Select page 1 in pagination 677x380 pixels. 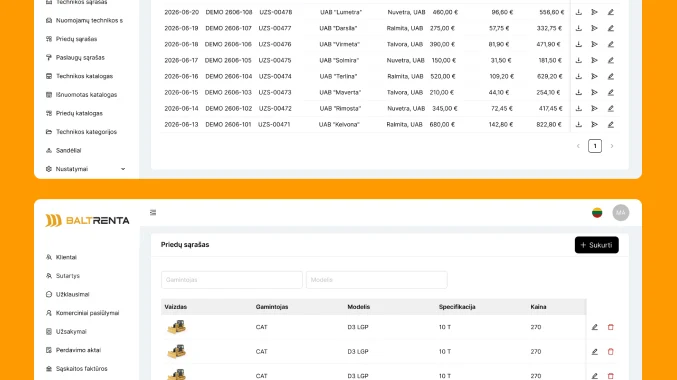(x=595, y=146)
